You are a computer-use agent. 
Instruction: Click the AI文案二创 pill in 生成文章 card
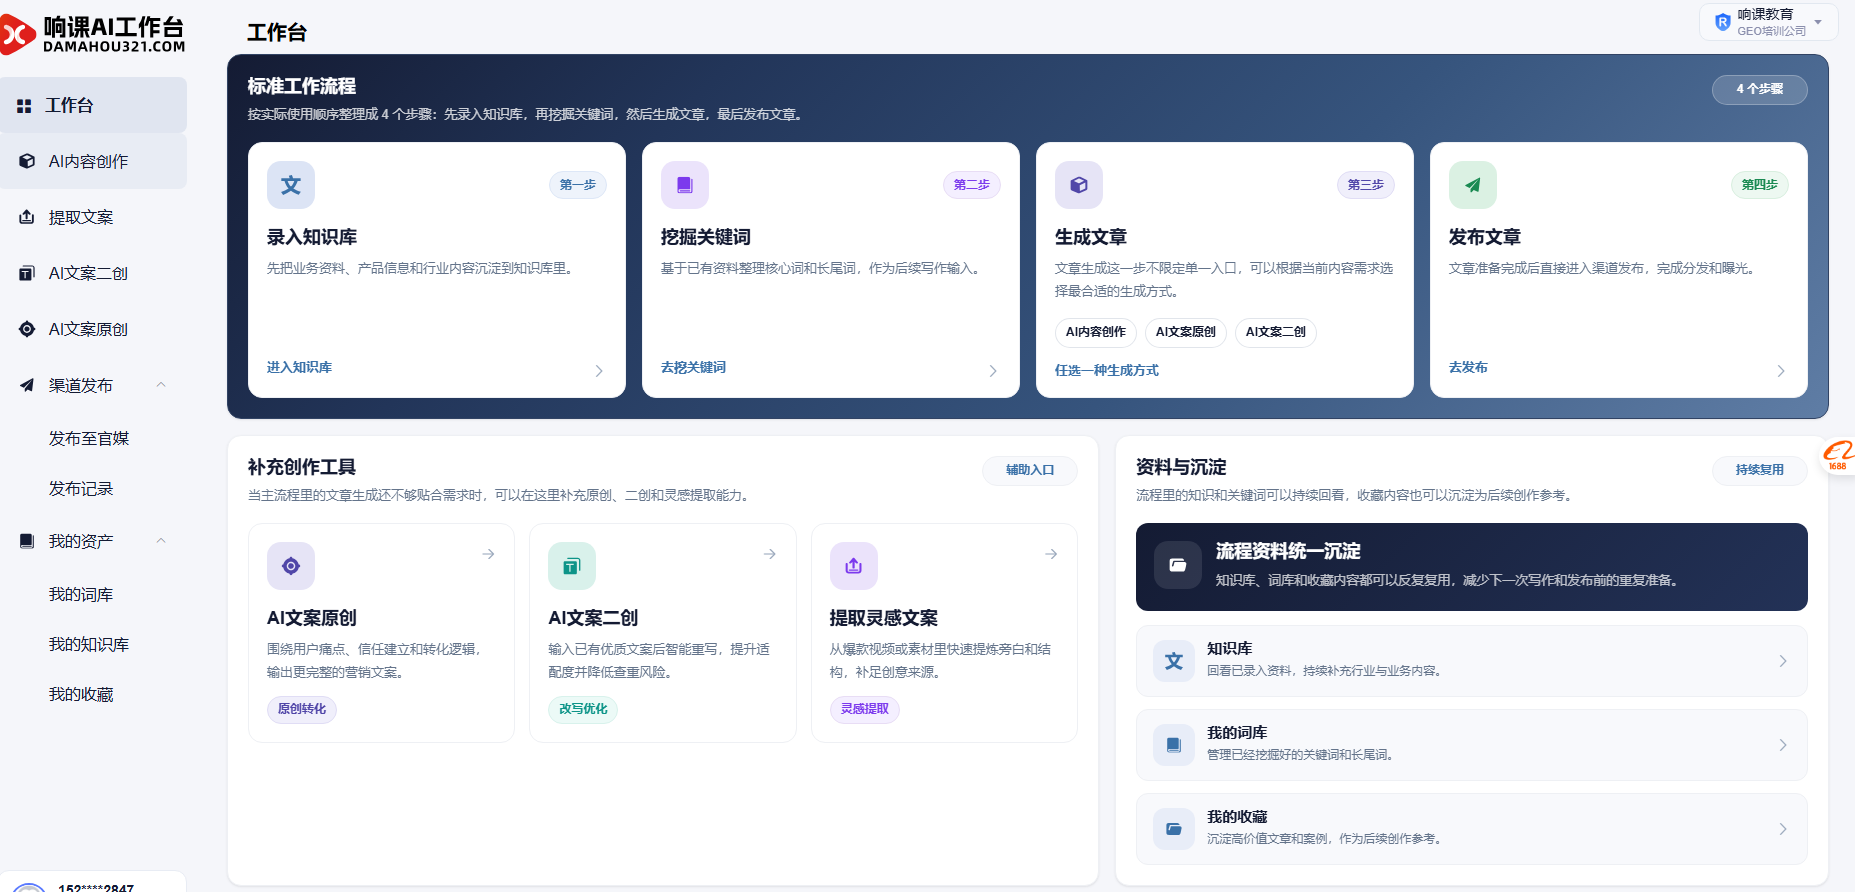click(x=1275, y=332)
